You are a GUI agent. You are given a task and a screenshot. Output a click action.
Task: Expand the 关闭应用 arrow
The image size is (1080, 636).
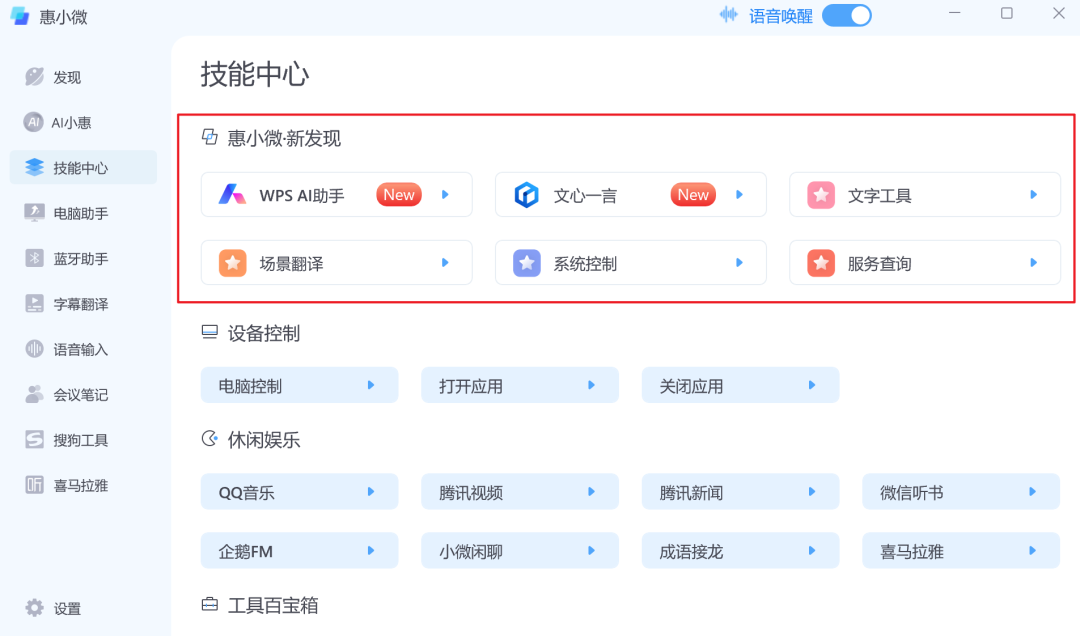[811, 385]
